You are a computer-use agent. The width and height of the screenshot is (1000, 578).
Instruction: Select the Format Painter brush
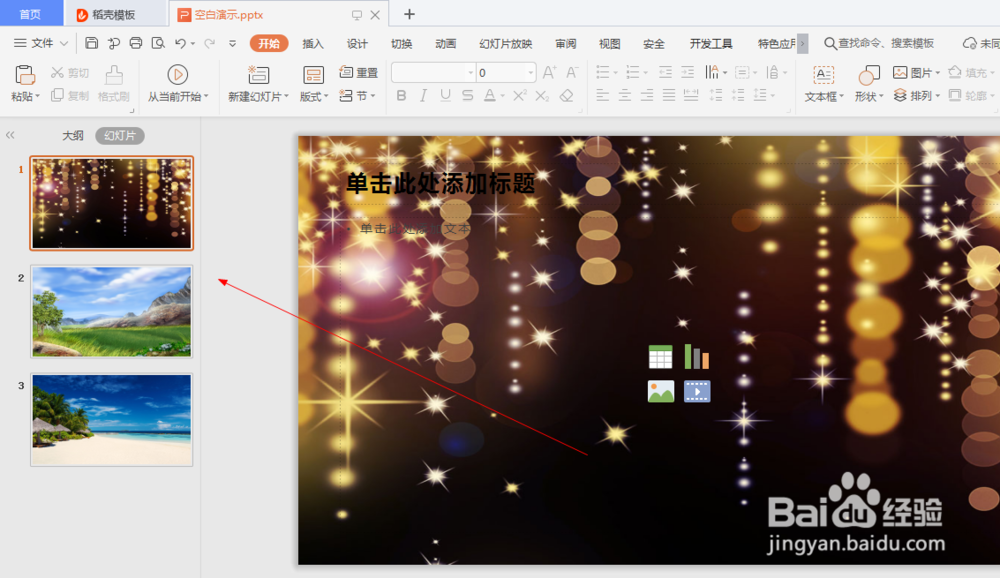point(114,75)
